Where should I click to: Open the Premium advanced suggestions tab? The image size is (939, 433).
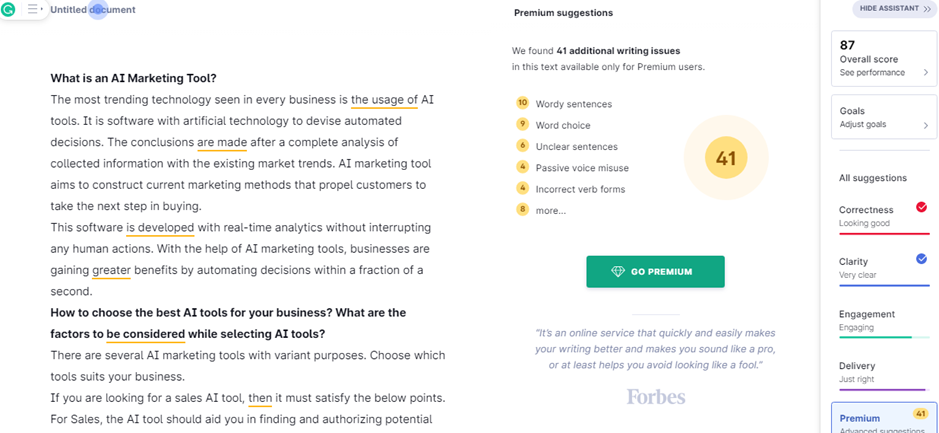(x=884, y=420)
